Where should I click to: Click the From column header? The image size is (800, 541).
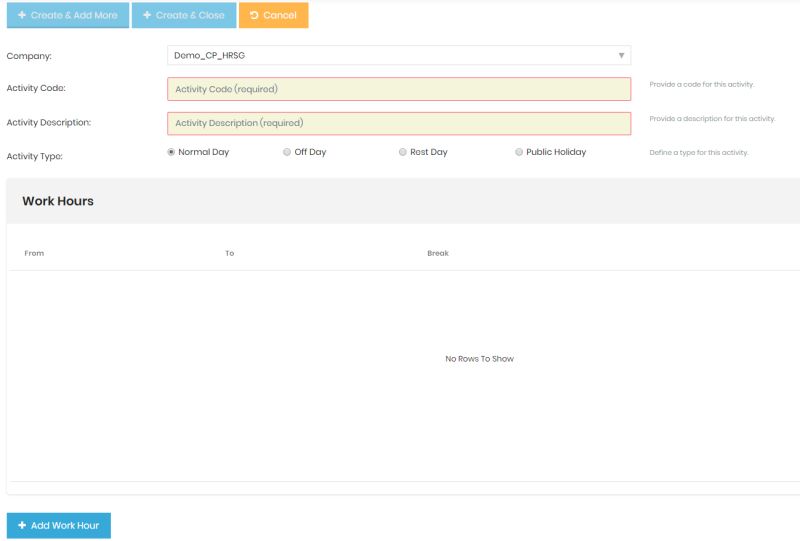tap(34, 253)
